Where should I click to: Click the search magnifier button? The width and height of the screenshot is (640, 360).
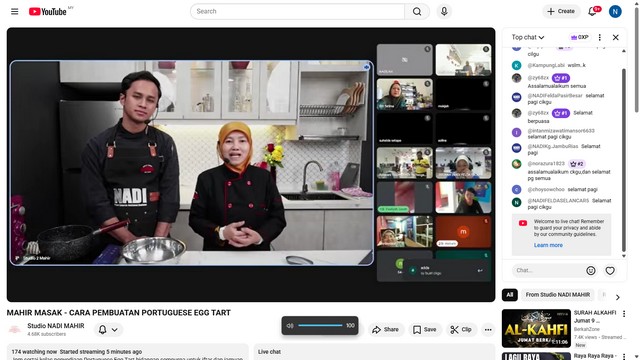pos(417,11)
